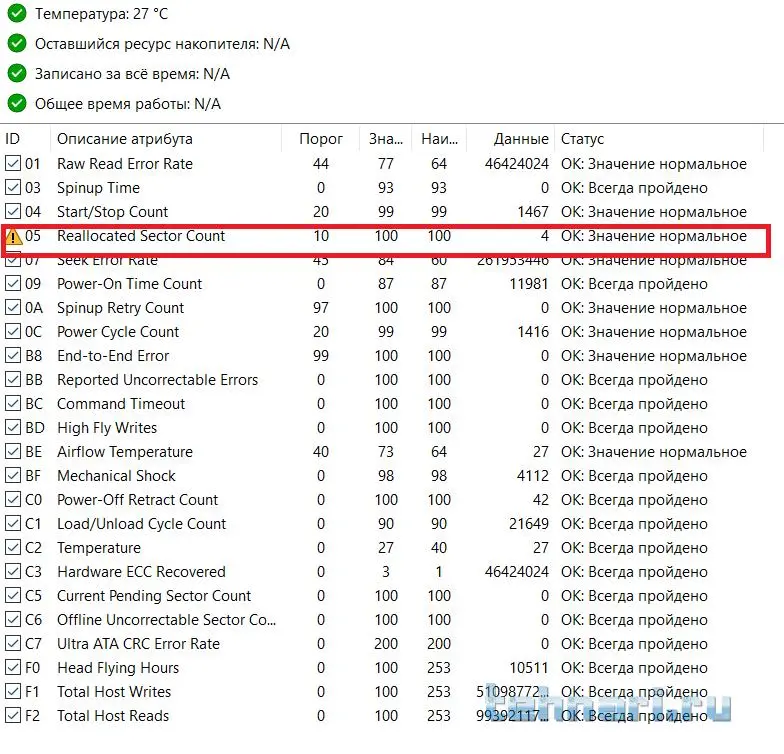Image resolution: width=784 pixels, height=754 pixels.
Task: Toggle checkbox for B8 End-to-End Error
Action: coord(12,356)
